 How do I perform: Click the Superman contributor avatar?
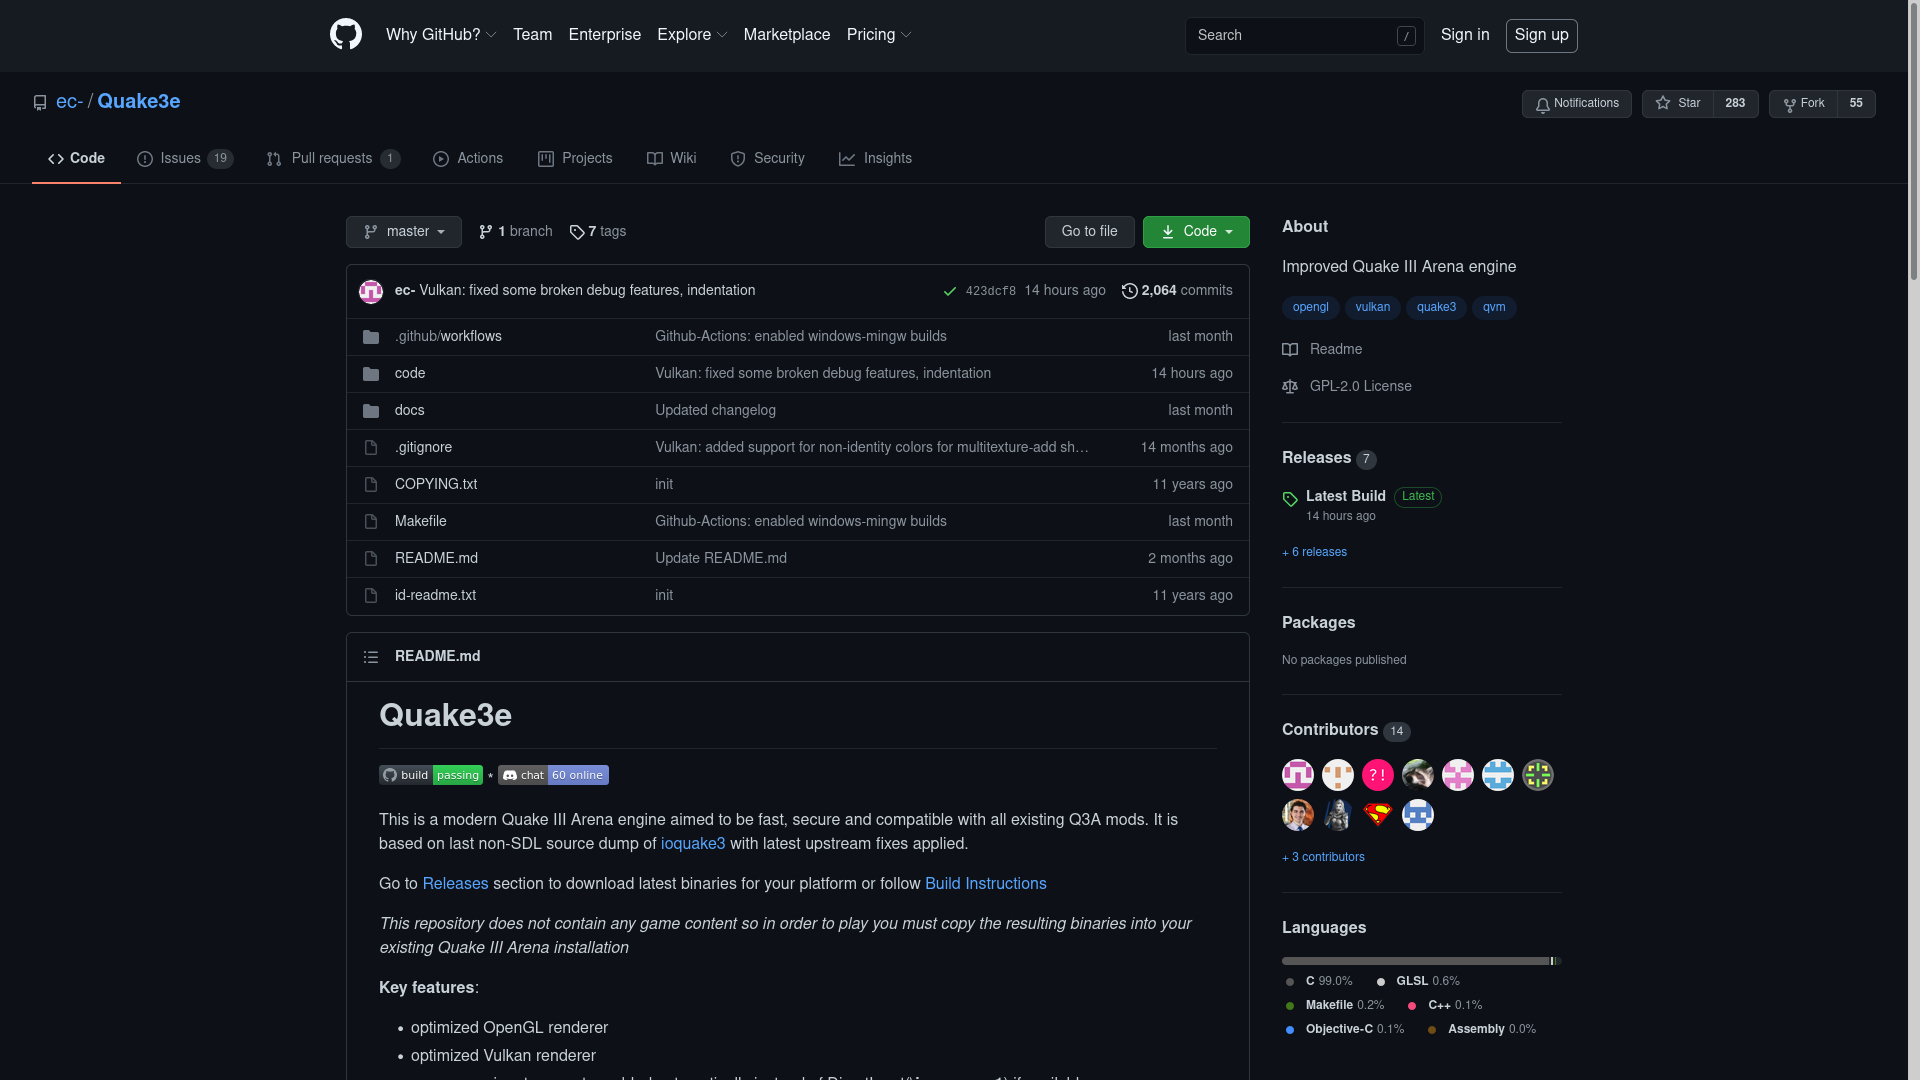1377,815
